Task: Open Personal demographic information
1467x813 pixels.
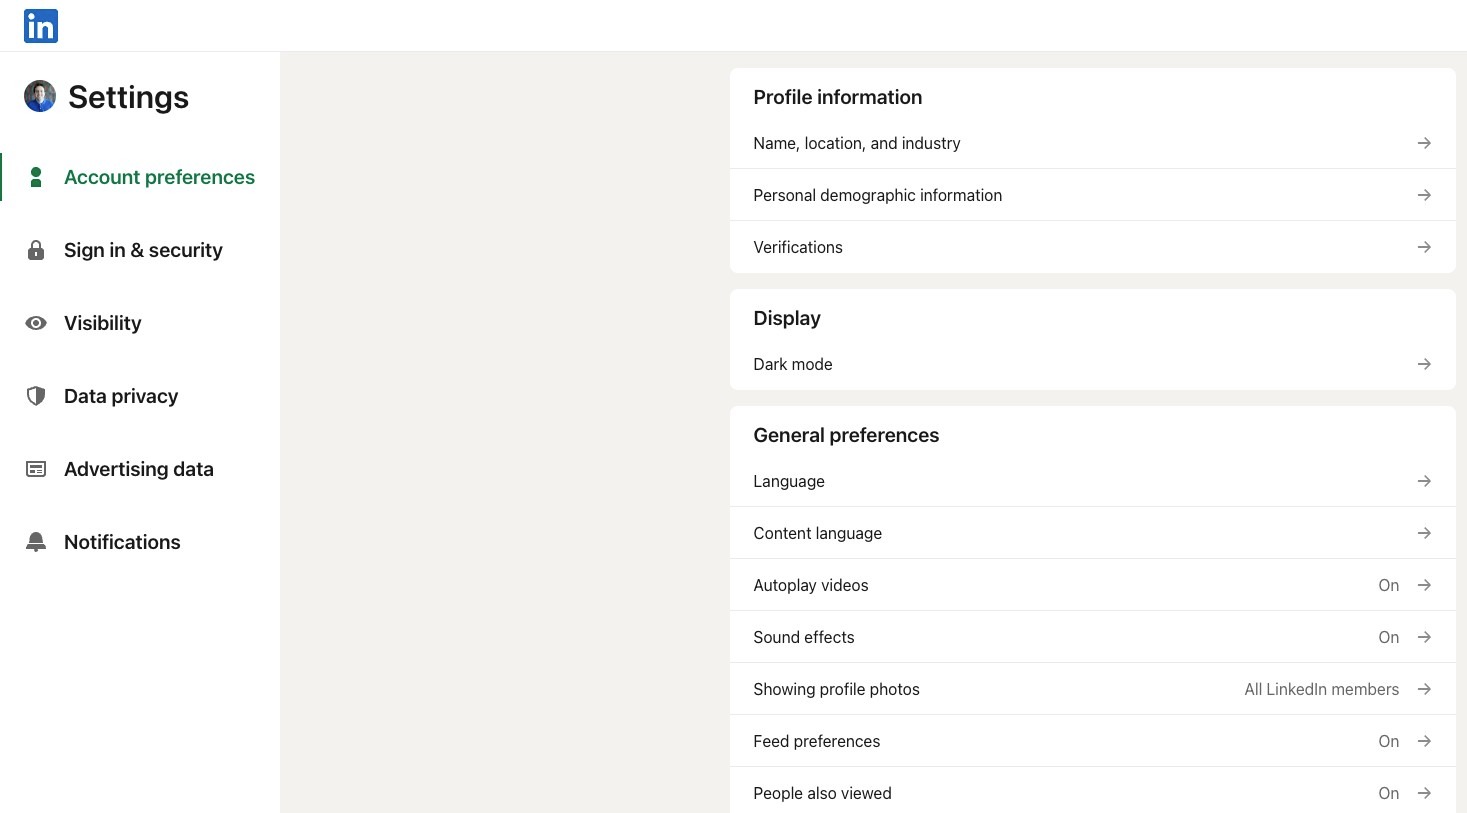Action: tap(877, 195)
